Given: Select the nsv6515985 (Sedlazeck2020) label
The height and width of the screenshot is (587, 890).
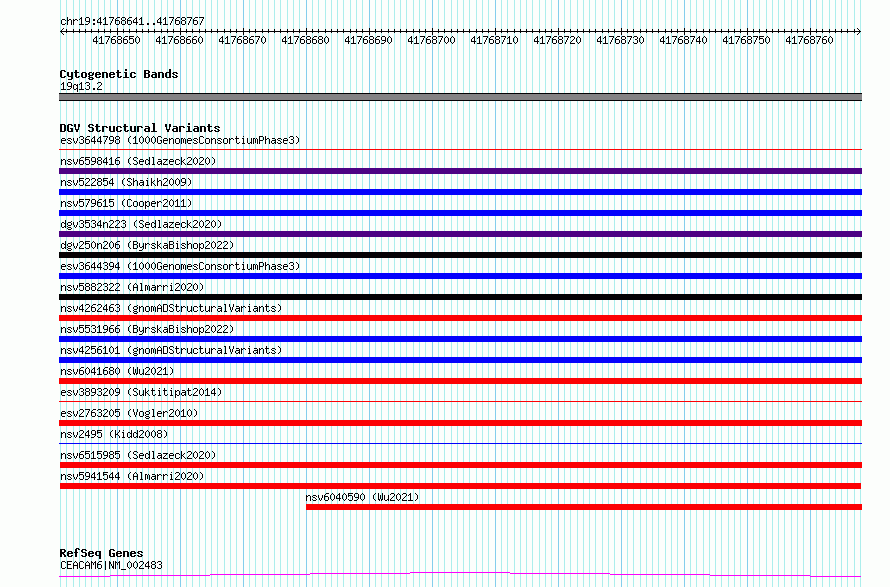Looking at the screenshot, I should tap(138, 455).
